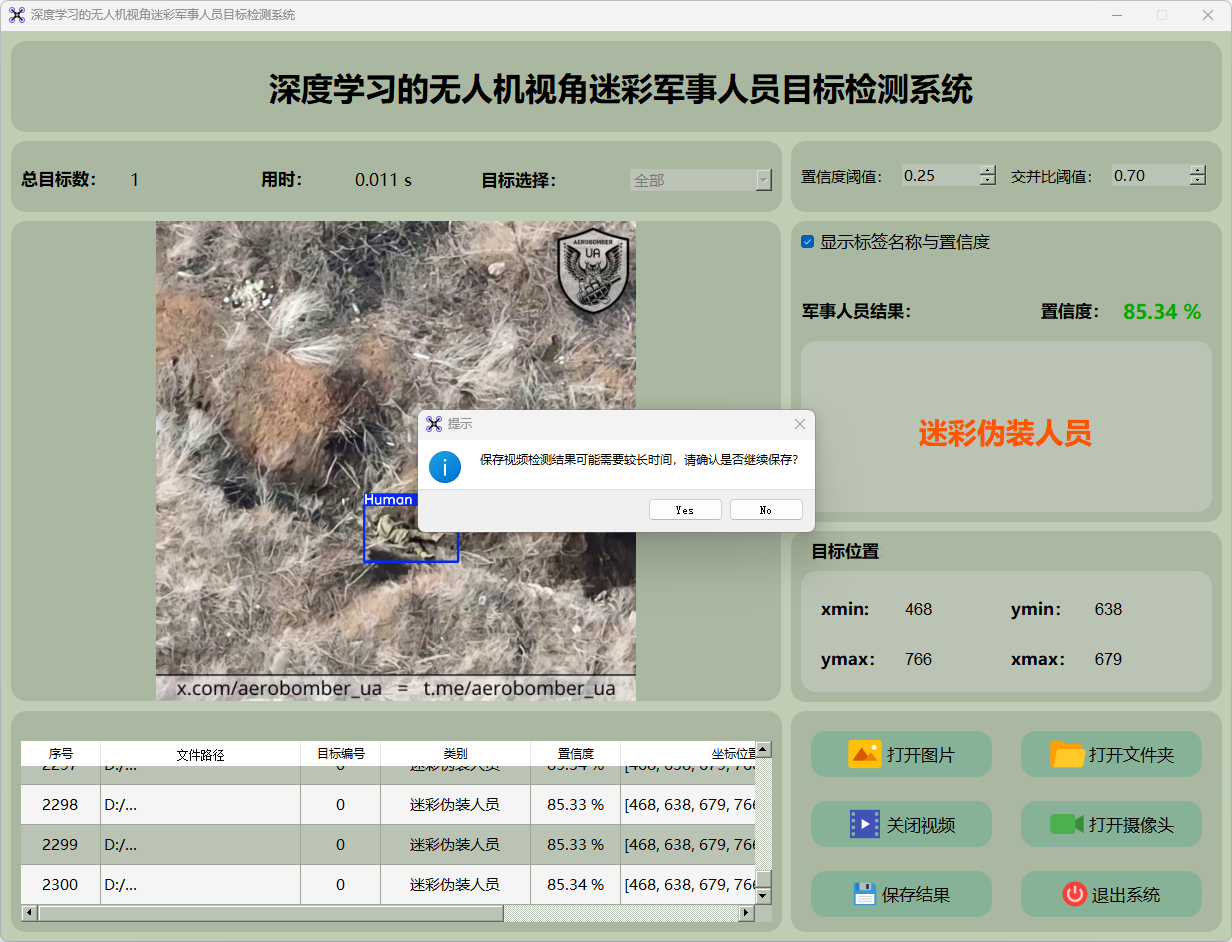
Task: Click the blue info icon in dialog
Action: [445, 466]
